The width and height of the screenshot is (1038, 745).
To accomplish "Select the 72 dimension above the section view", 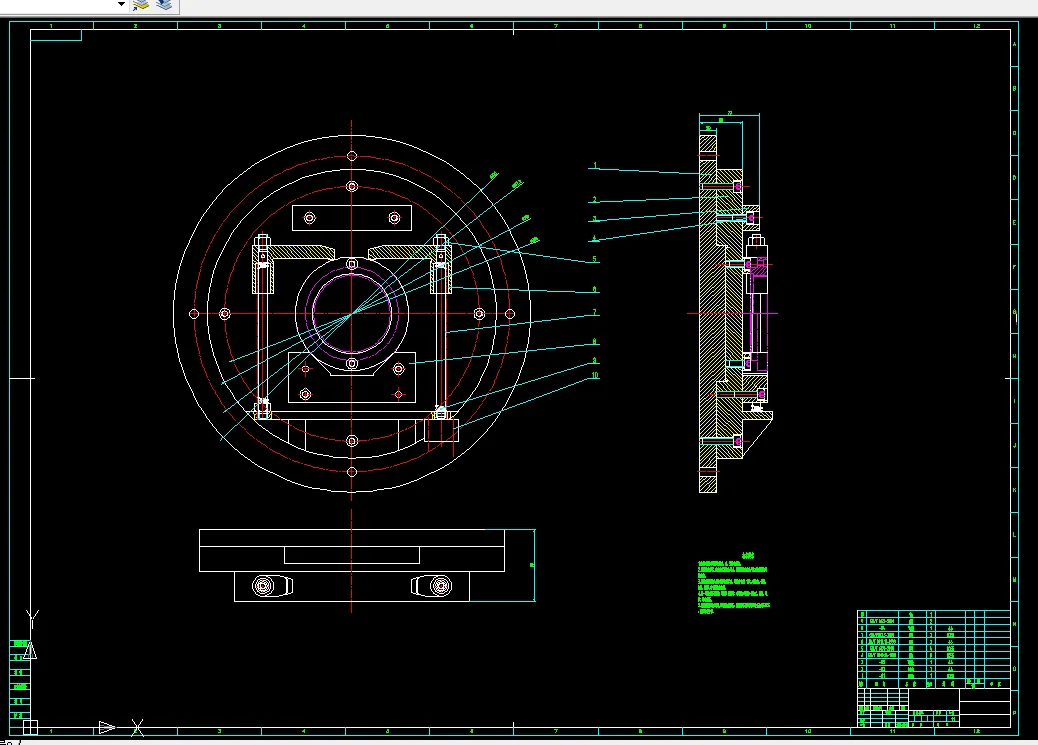I will coord(730,113).
